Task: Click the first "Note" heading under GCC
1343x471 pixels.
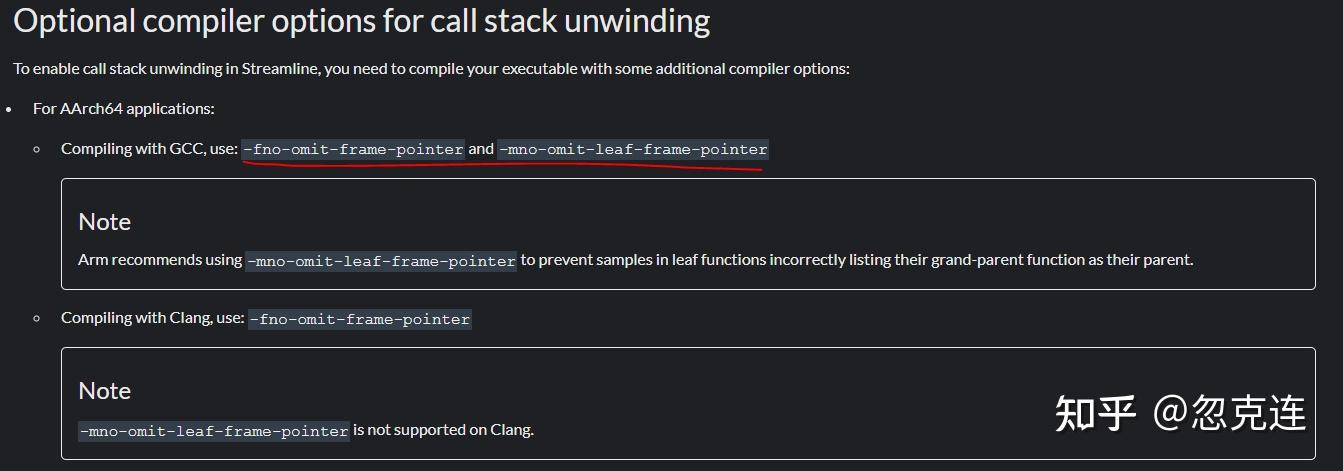Action: click(105, 221)
